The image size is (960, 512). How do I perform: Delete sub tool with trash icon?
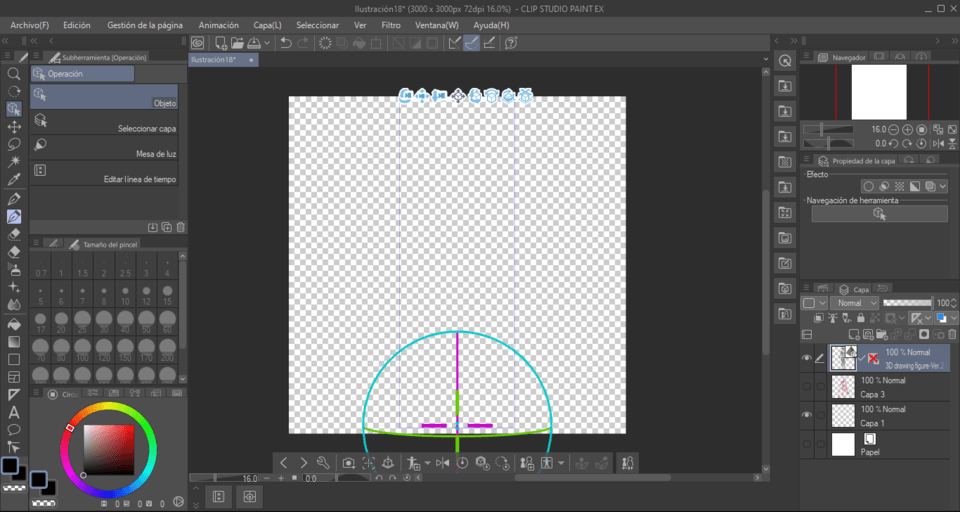click(181, 227)
